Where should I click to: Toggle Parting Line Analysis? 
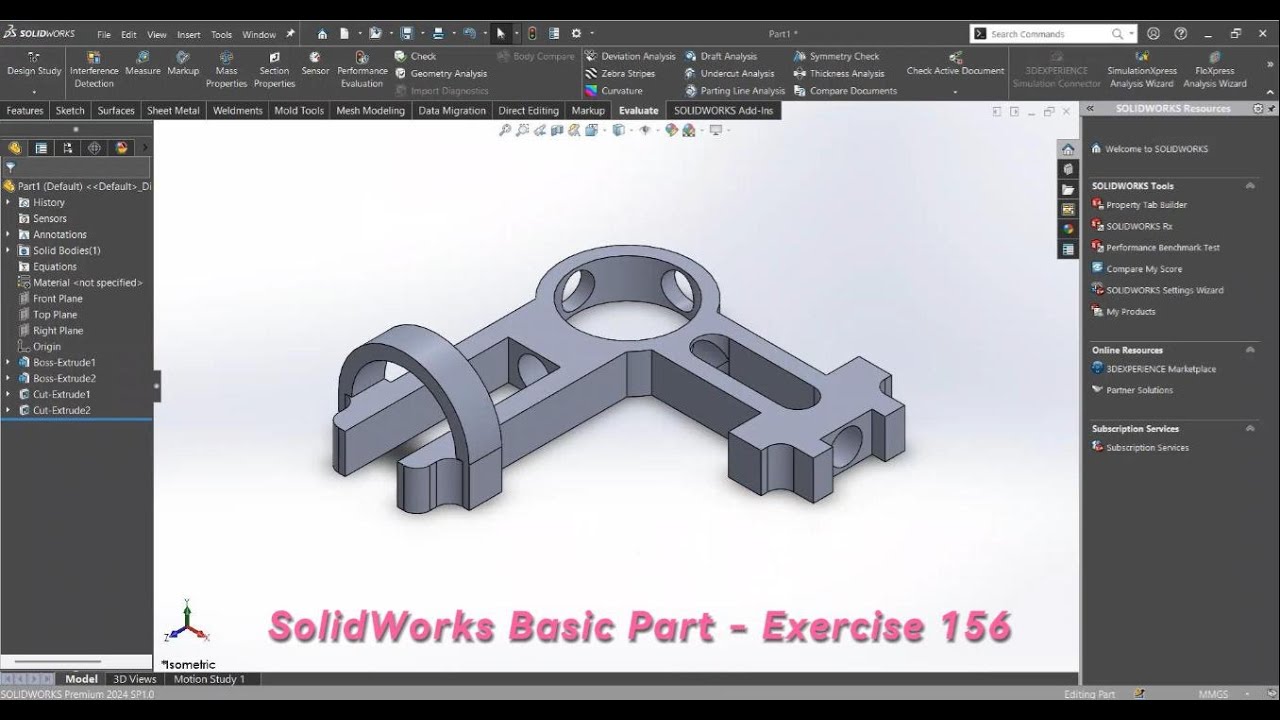tap(735, 90)
